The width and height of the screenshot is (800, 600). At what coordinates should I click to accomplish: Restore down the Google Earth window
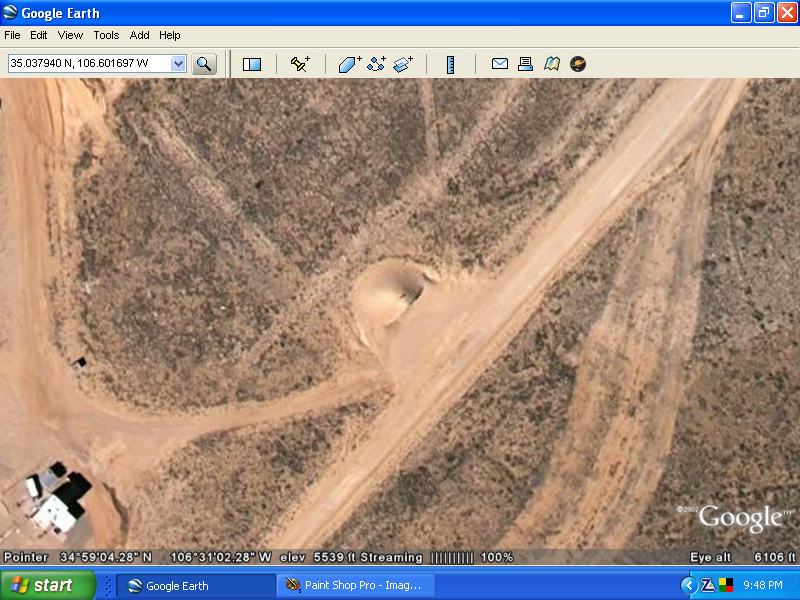point(764,13)
